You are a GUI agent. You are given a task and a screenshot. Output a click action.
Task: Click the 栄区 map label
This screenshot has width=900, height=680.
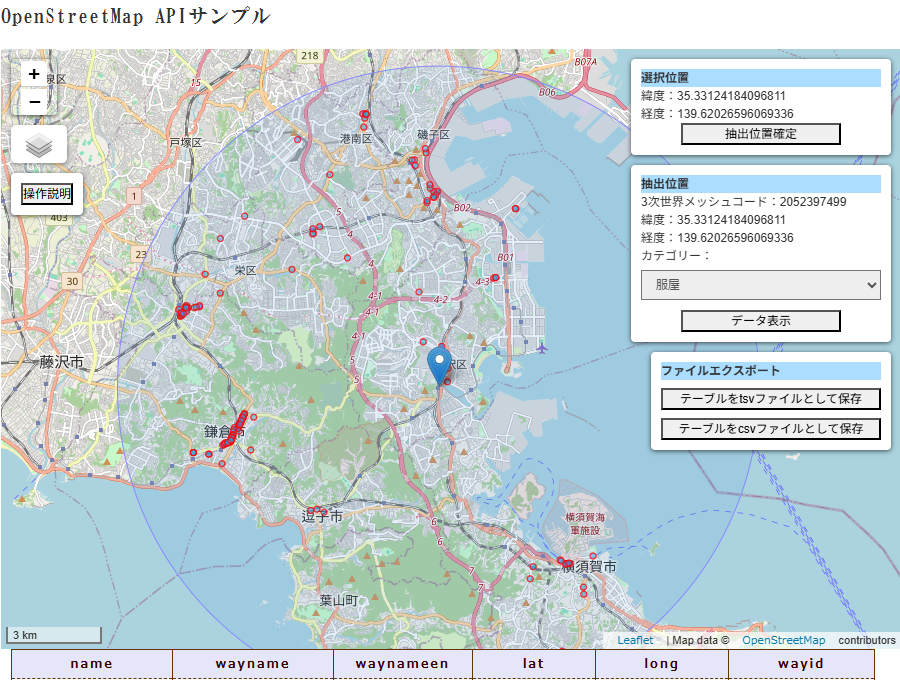[x=245, y=270]
